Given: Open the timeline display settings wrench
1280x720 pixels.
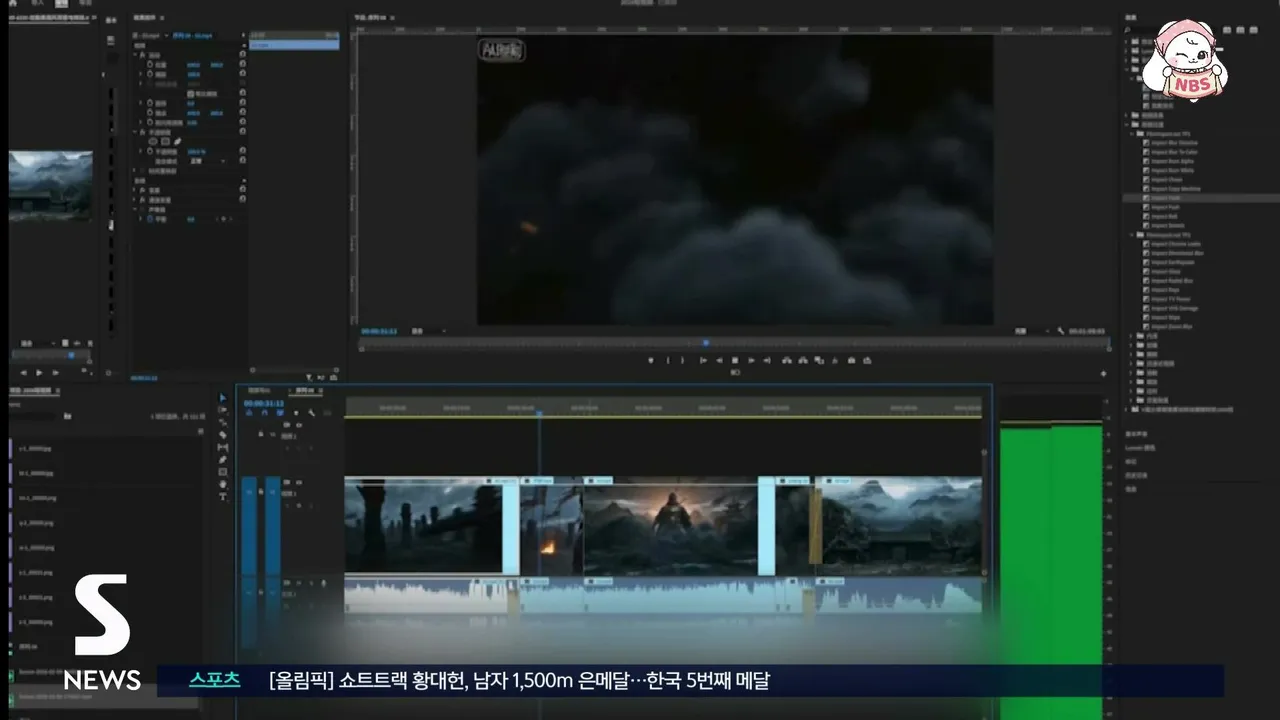Looking at the screenshot, I should click(x=311, y=413).
